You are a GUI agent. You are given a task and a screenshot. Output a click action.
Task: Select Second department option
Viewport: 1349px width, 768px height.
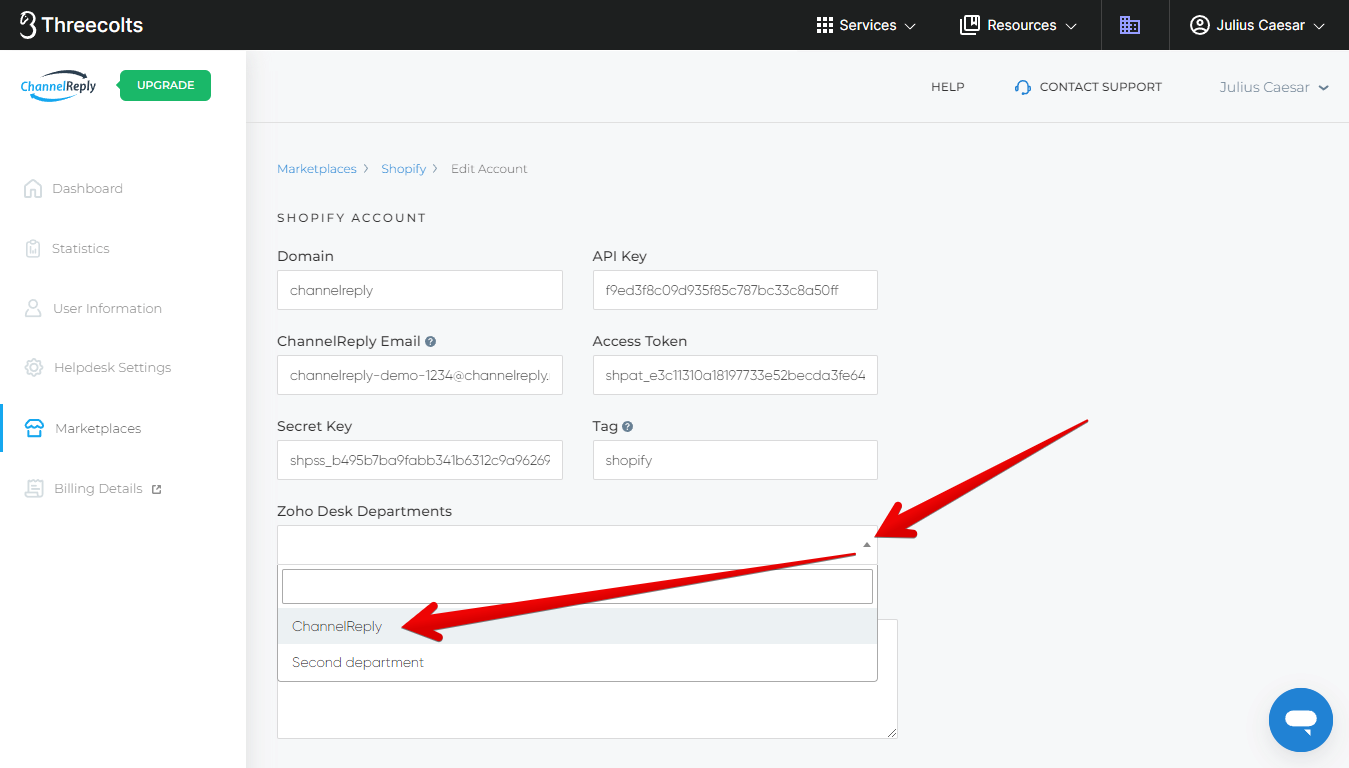click(577, 662)
